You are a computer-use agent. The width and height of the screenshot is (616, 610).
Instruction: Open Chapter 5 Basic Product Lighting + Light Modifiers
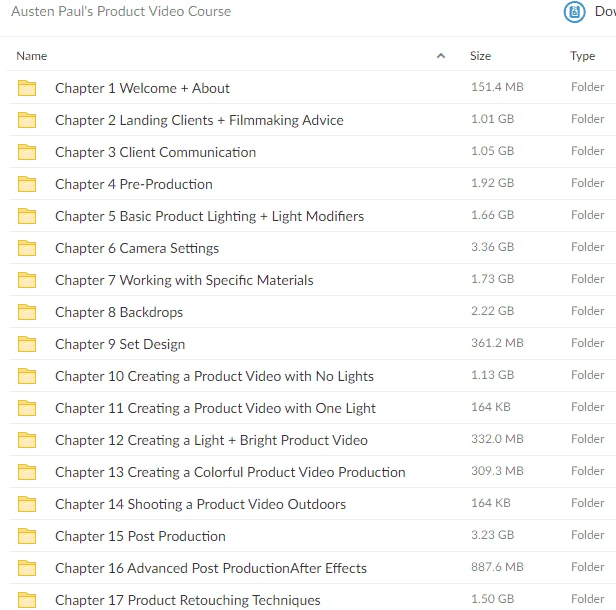pyautogui.click(x=209, y=216)
